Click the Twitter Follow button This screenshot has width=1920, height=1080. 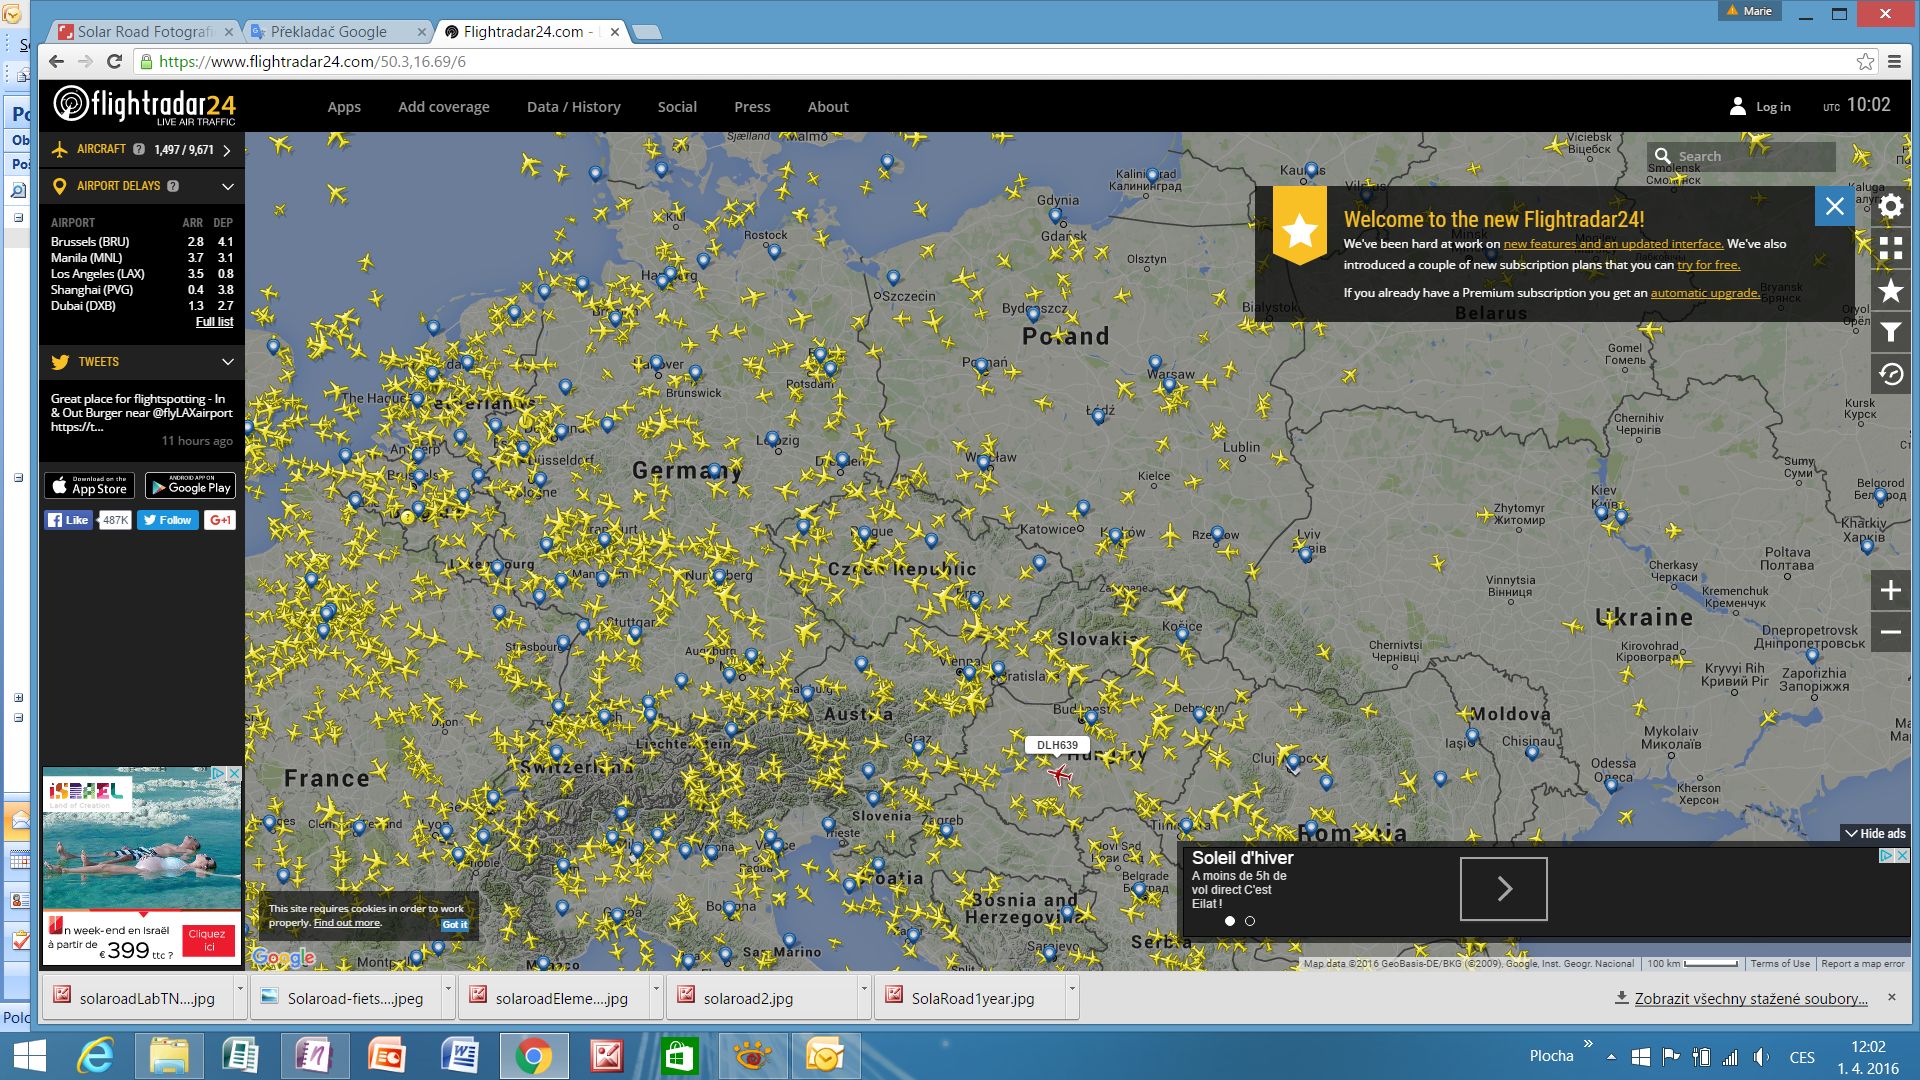[167, 520]
